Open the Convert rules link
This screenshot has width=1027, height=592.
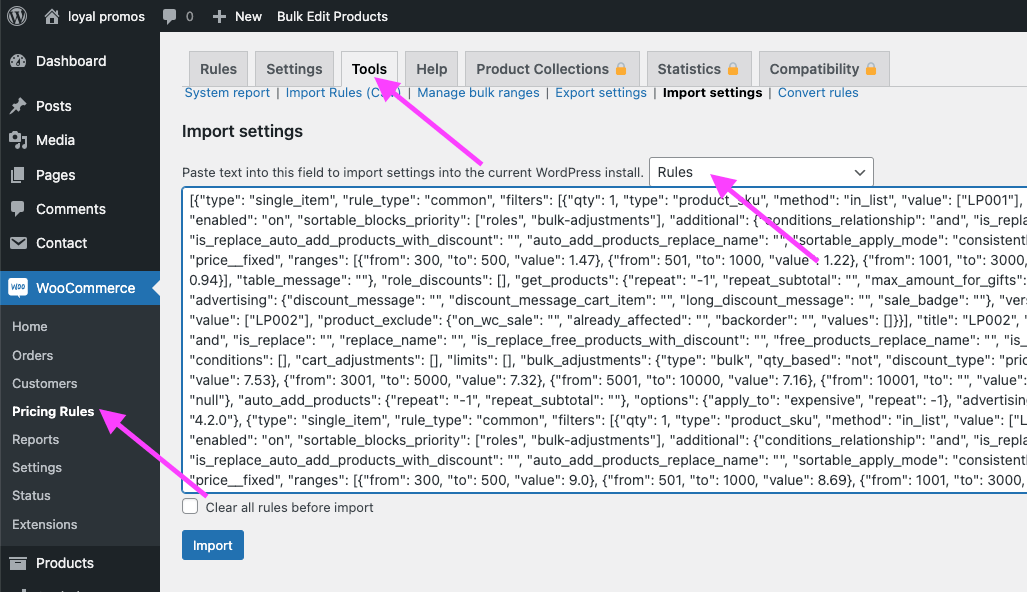coord(817,93)
